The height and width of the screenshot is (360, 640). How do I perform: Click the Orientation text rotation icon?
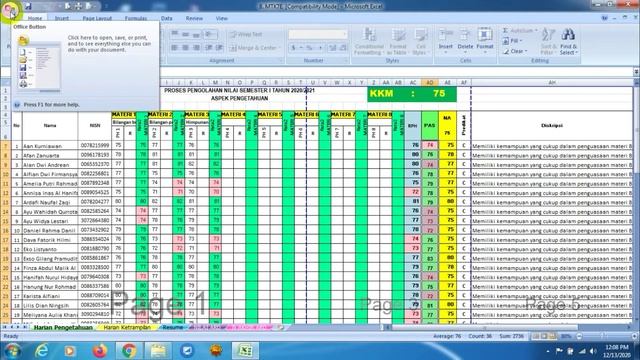pyautogui.click(x=209, y=35)
